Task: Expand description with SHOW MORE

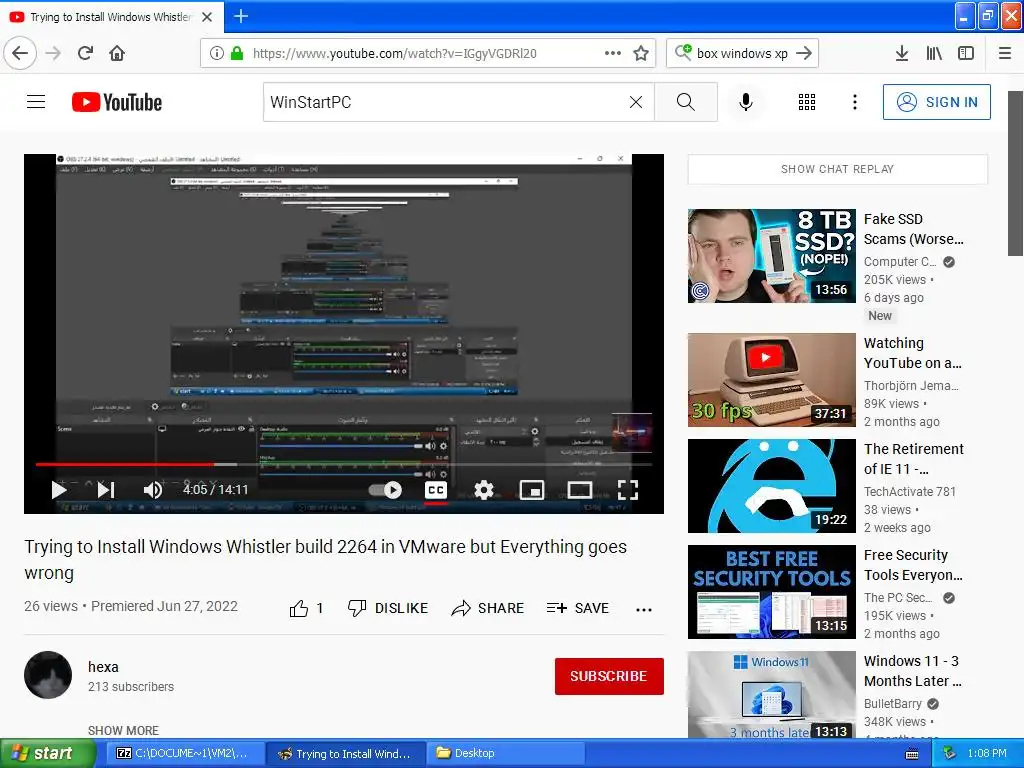Action: 123,730
